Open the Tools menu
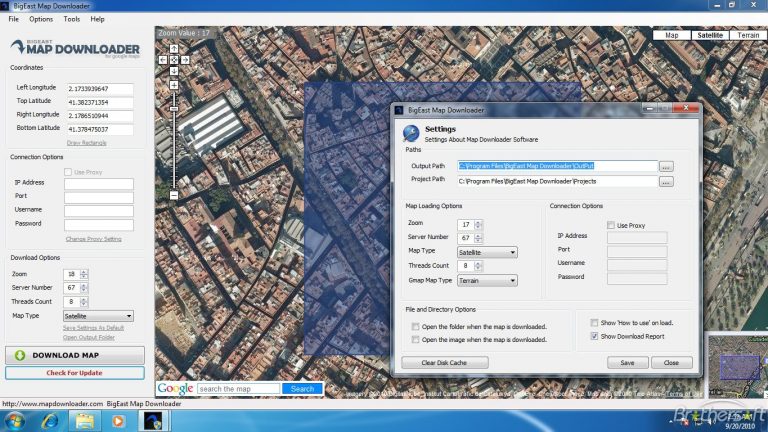 point(71,19)
